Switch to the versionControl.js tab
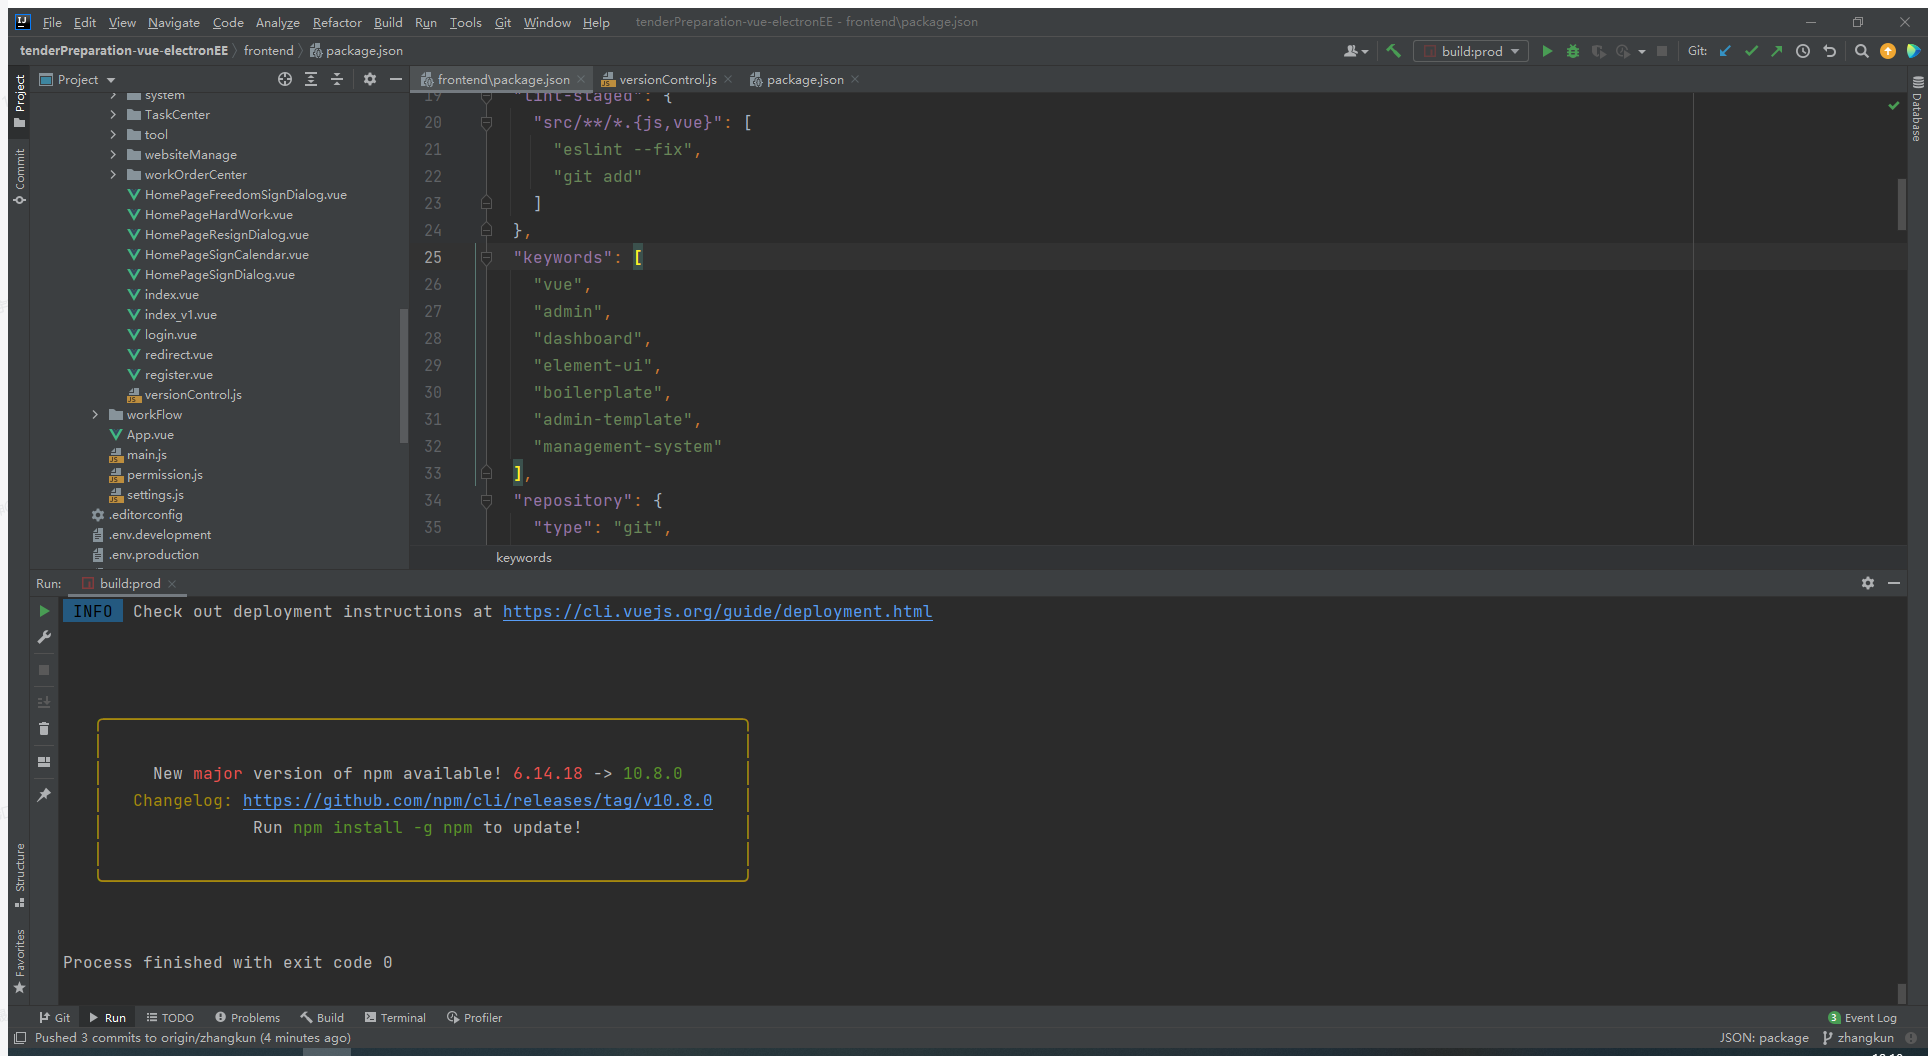The image size is (1928, 1056). point(666,80)
